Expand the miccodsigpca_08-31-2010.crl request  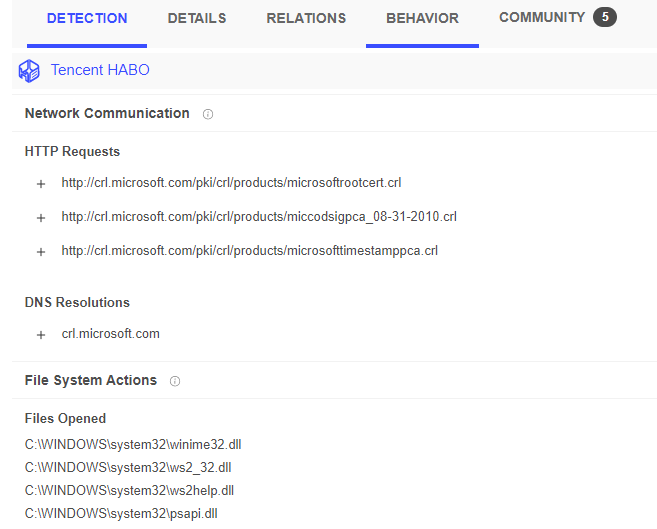(41, 218)
